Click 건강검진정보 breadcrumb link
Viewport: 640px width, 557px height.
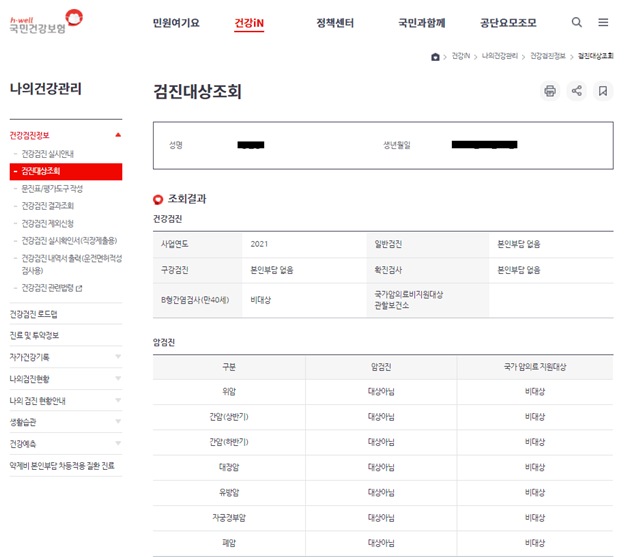(x=548, y=56)
